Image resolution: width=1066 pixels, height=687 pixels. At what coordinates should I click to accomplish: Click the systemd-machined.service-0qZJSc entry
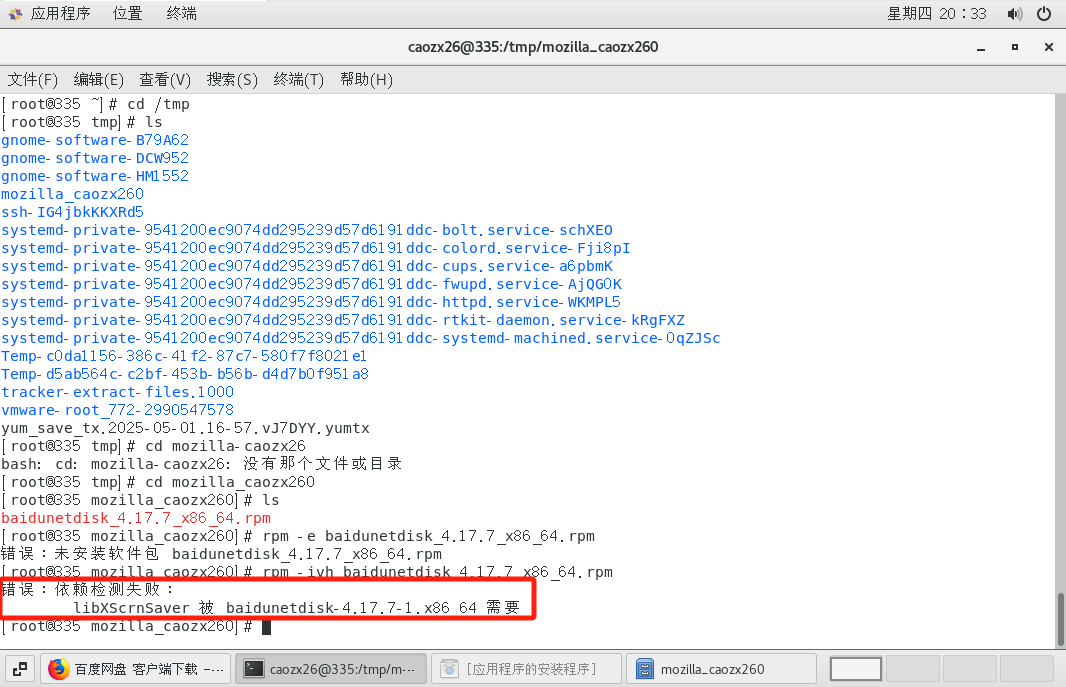361,338
